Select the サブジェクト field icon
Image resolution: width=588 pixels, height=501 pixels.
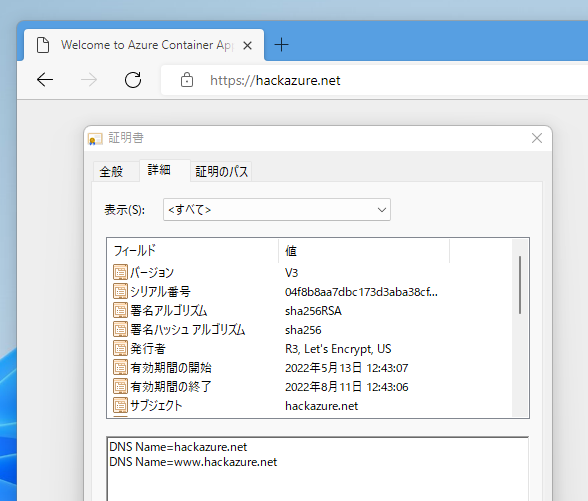click(120, 406)
